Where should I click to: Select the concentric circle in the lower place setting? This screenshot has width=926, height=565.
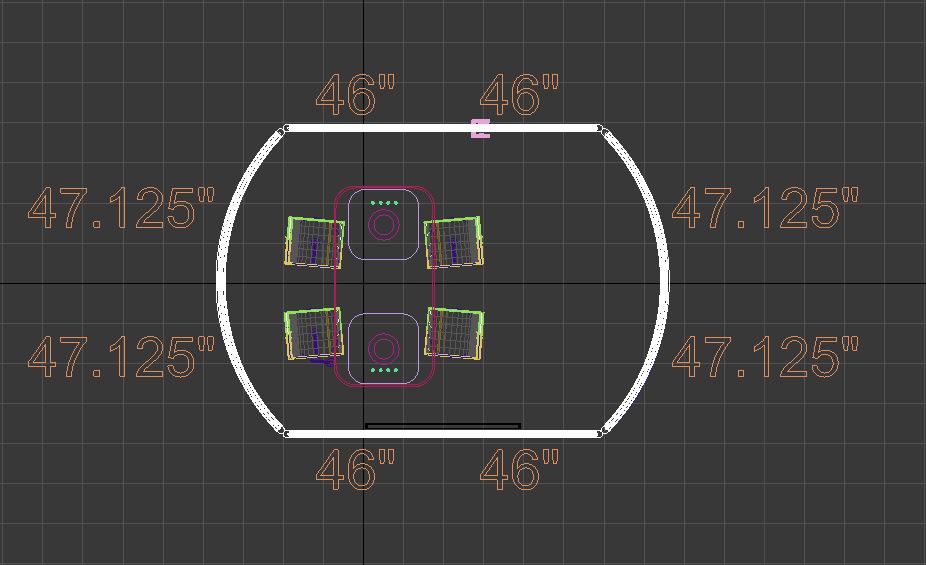pyautogui.click(x=383, y=349)
